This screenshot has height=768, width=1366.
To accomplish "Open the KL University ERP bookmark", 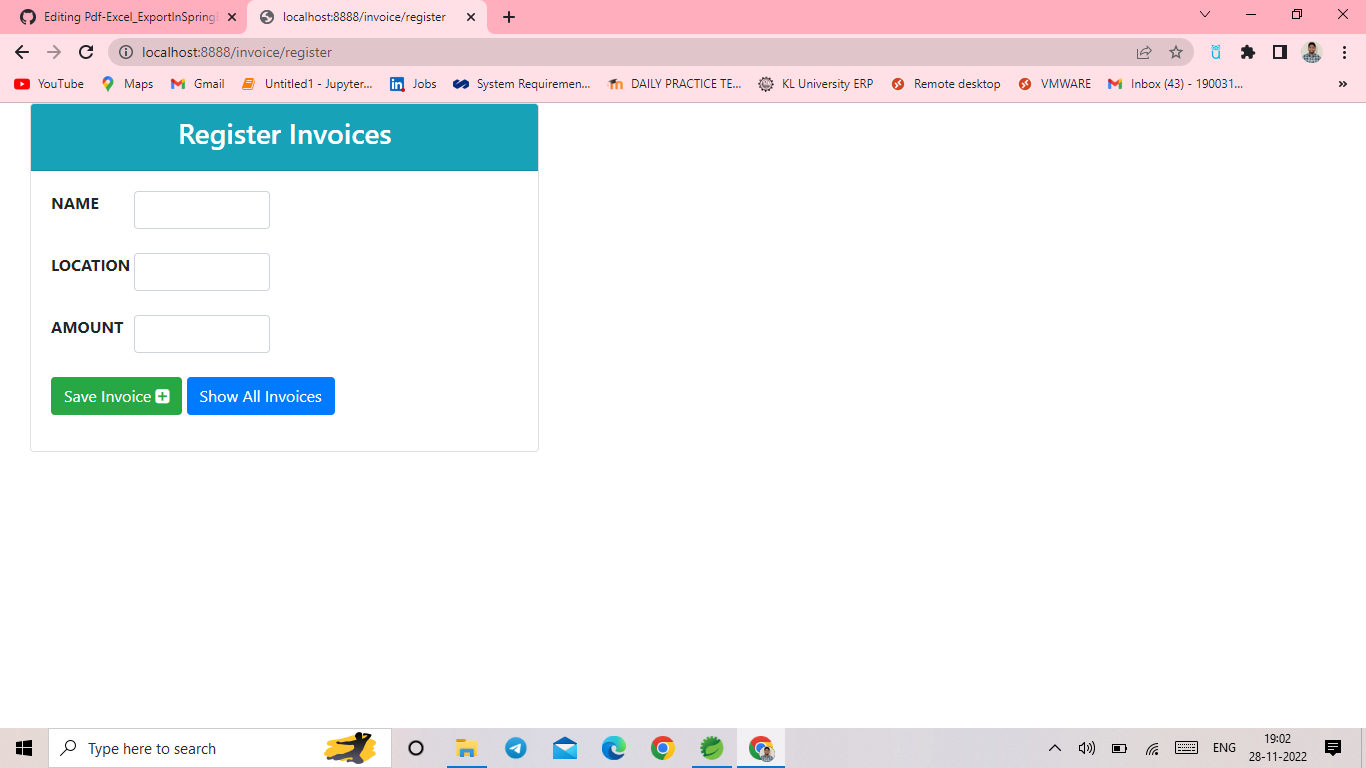I will (x=815, y=84).
